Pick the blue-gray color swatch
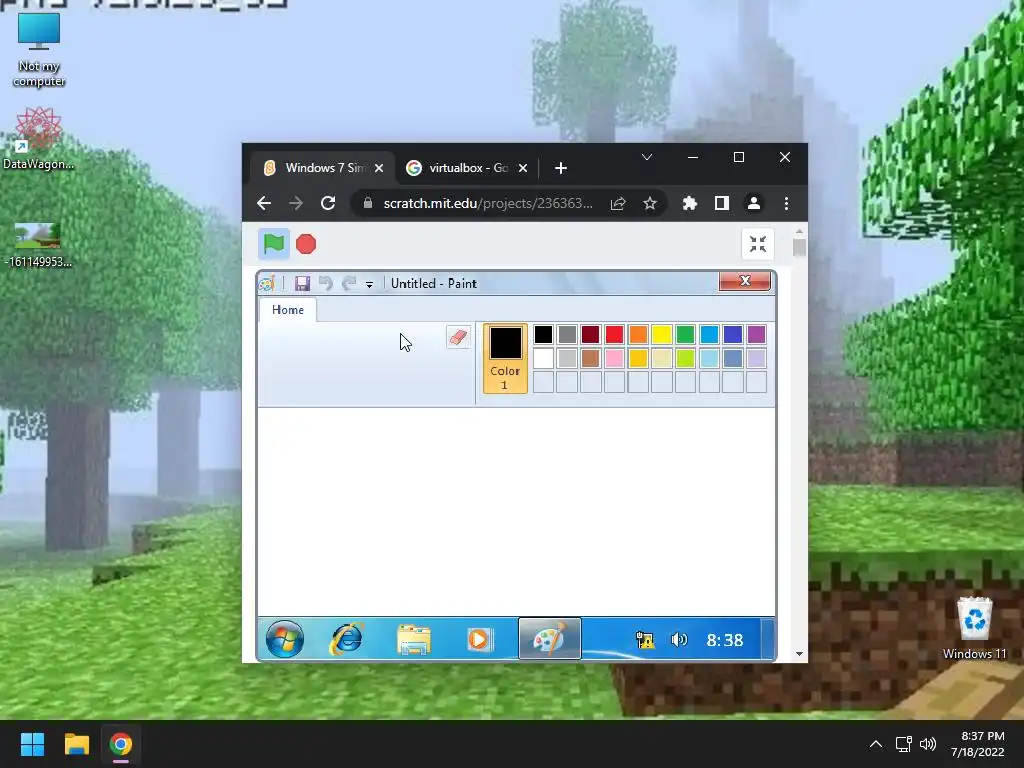This screenshot has height=768, width=1024. point(733,358)
